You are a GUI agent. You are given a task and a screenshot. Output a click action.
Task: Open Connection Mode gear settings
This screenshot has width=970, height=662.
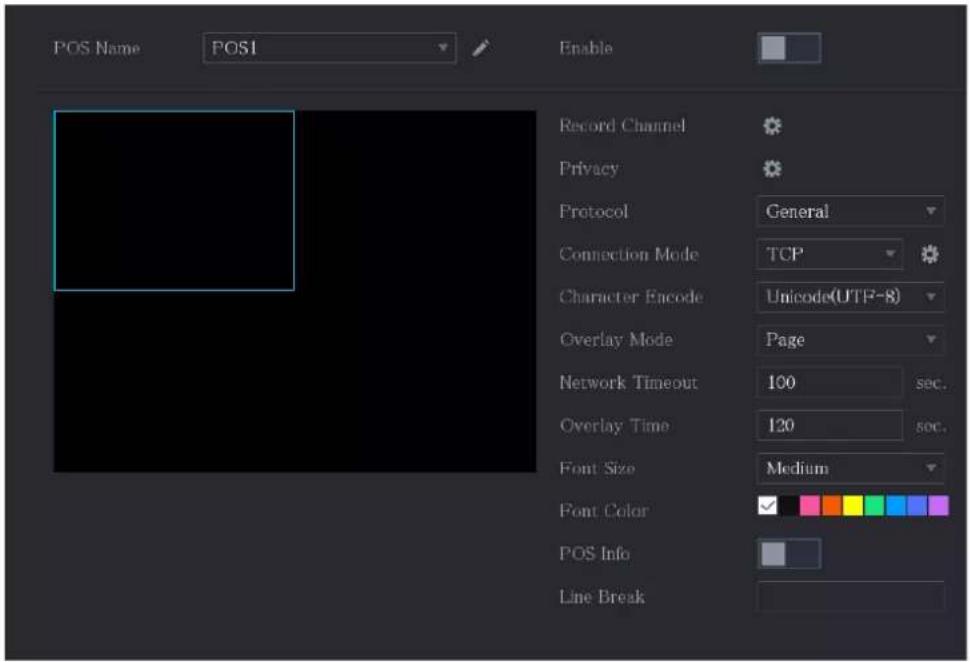point(929,254)
